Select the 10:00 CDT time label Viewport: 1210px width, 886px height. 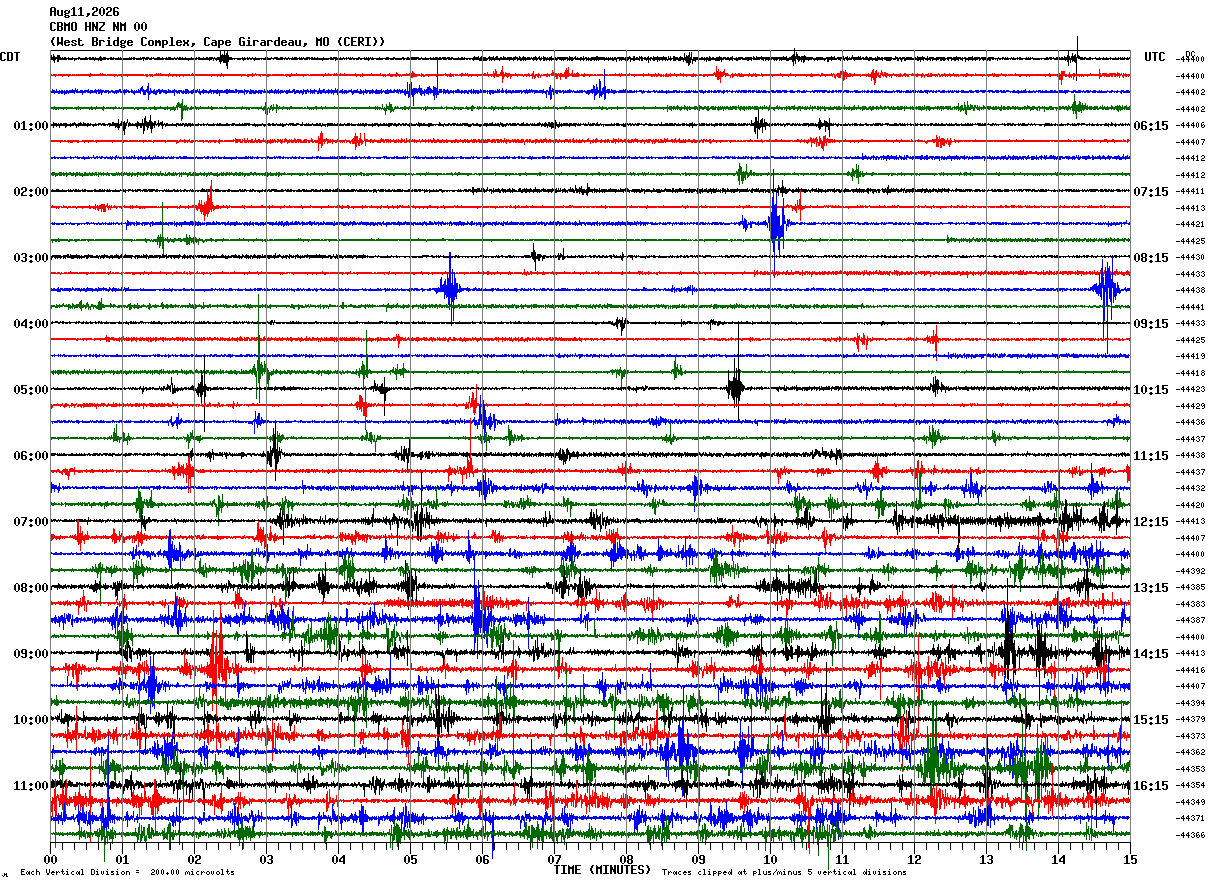click(30, 720)
